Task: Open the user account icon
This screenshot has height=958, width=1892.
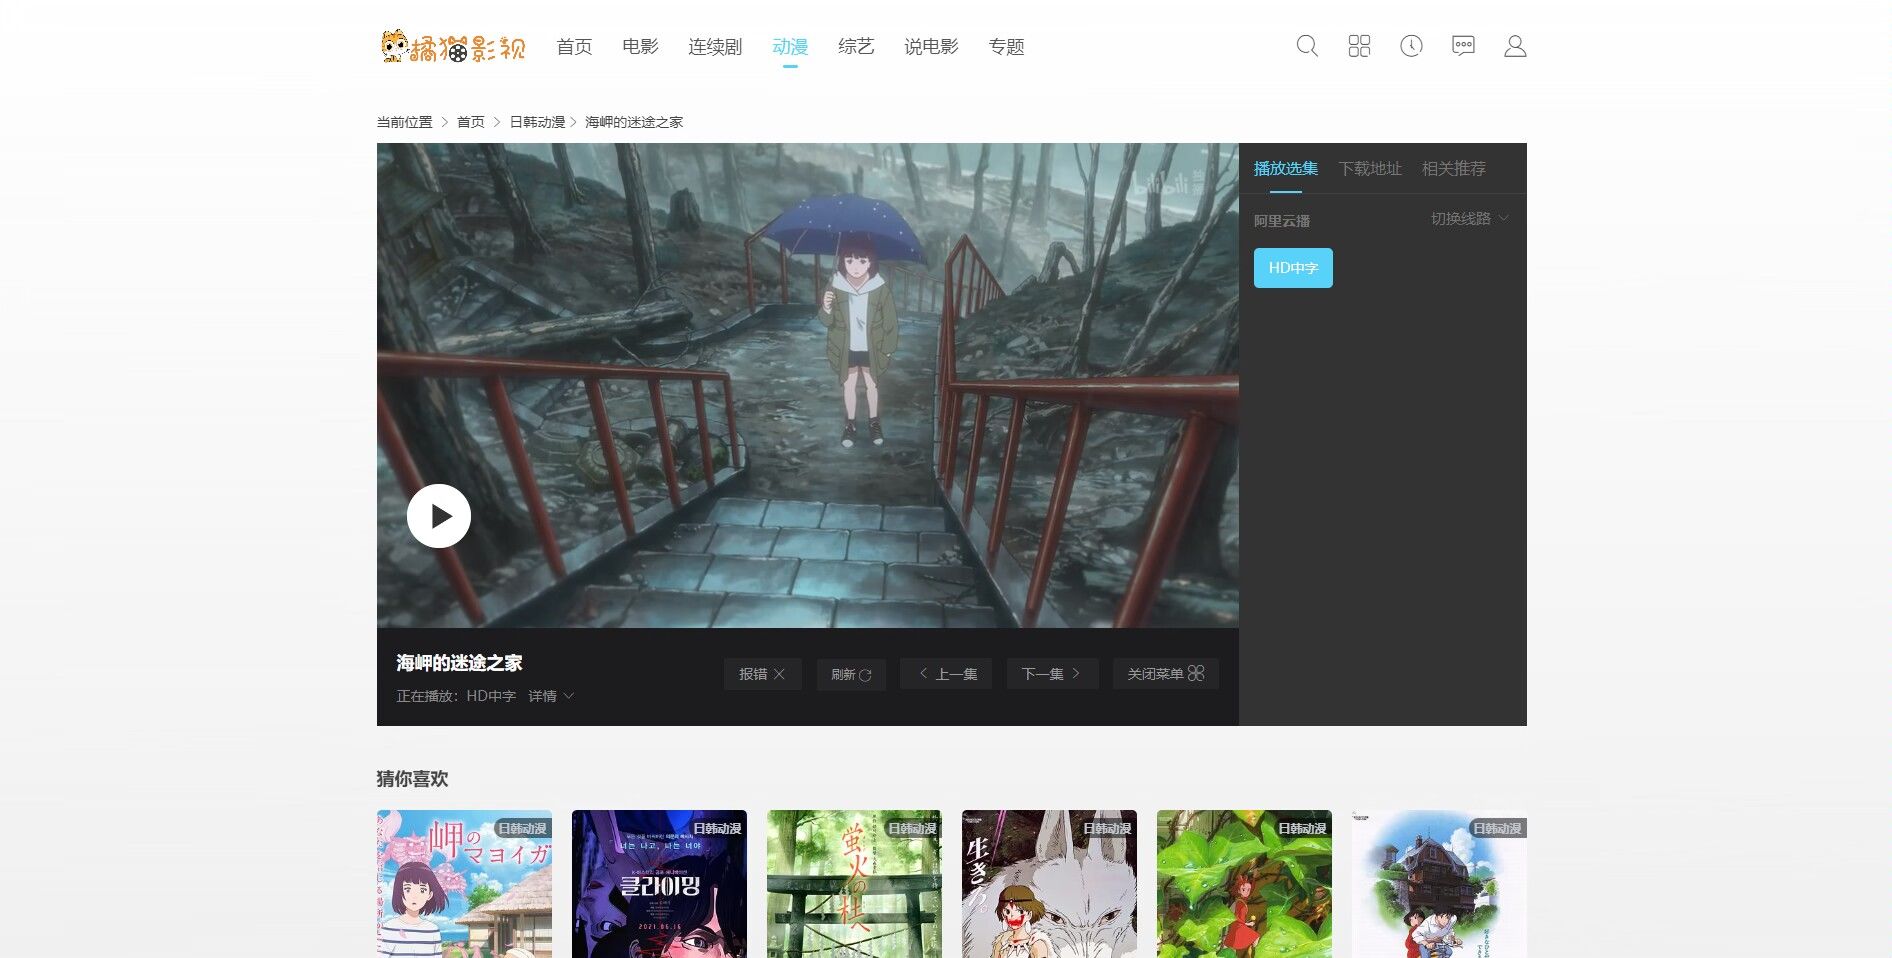Action: (x=1515, y=46)
